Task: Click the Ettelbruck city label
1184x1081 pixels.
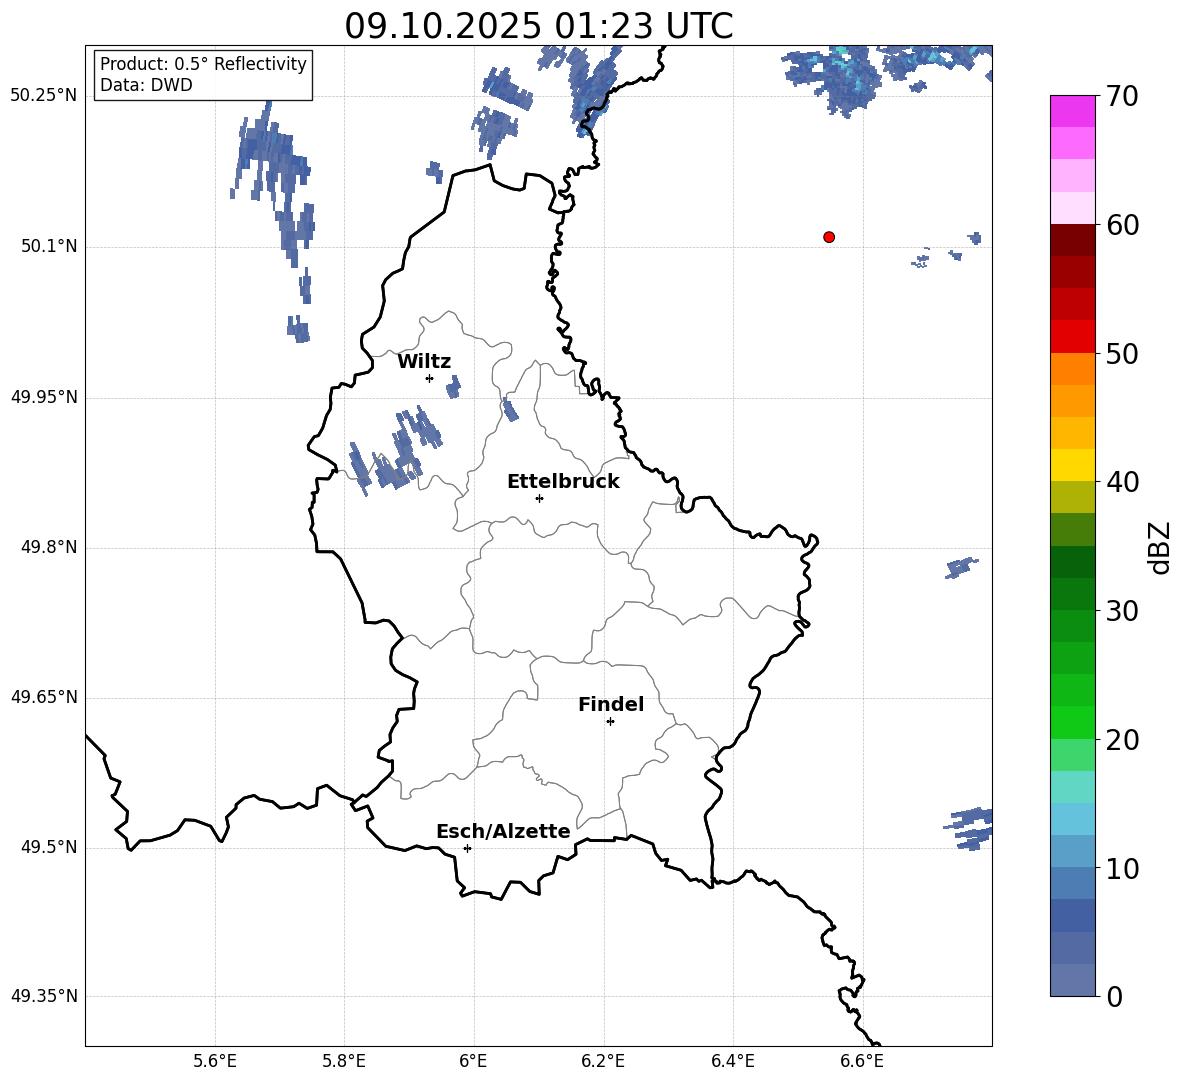Action: (563, 482)
